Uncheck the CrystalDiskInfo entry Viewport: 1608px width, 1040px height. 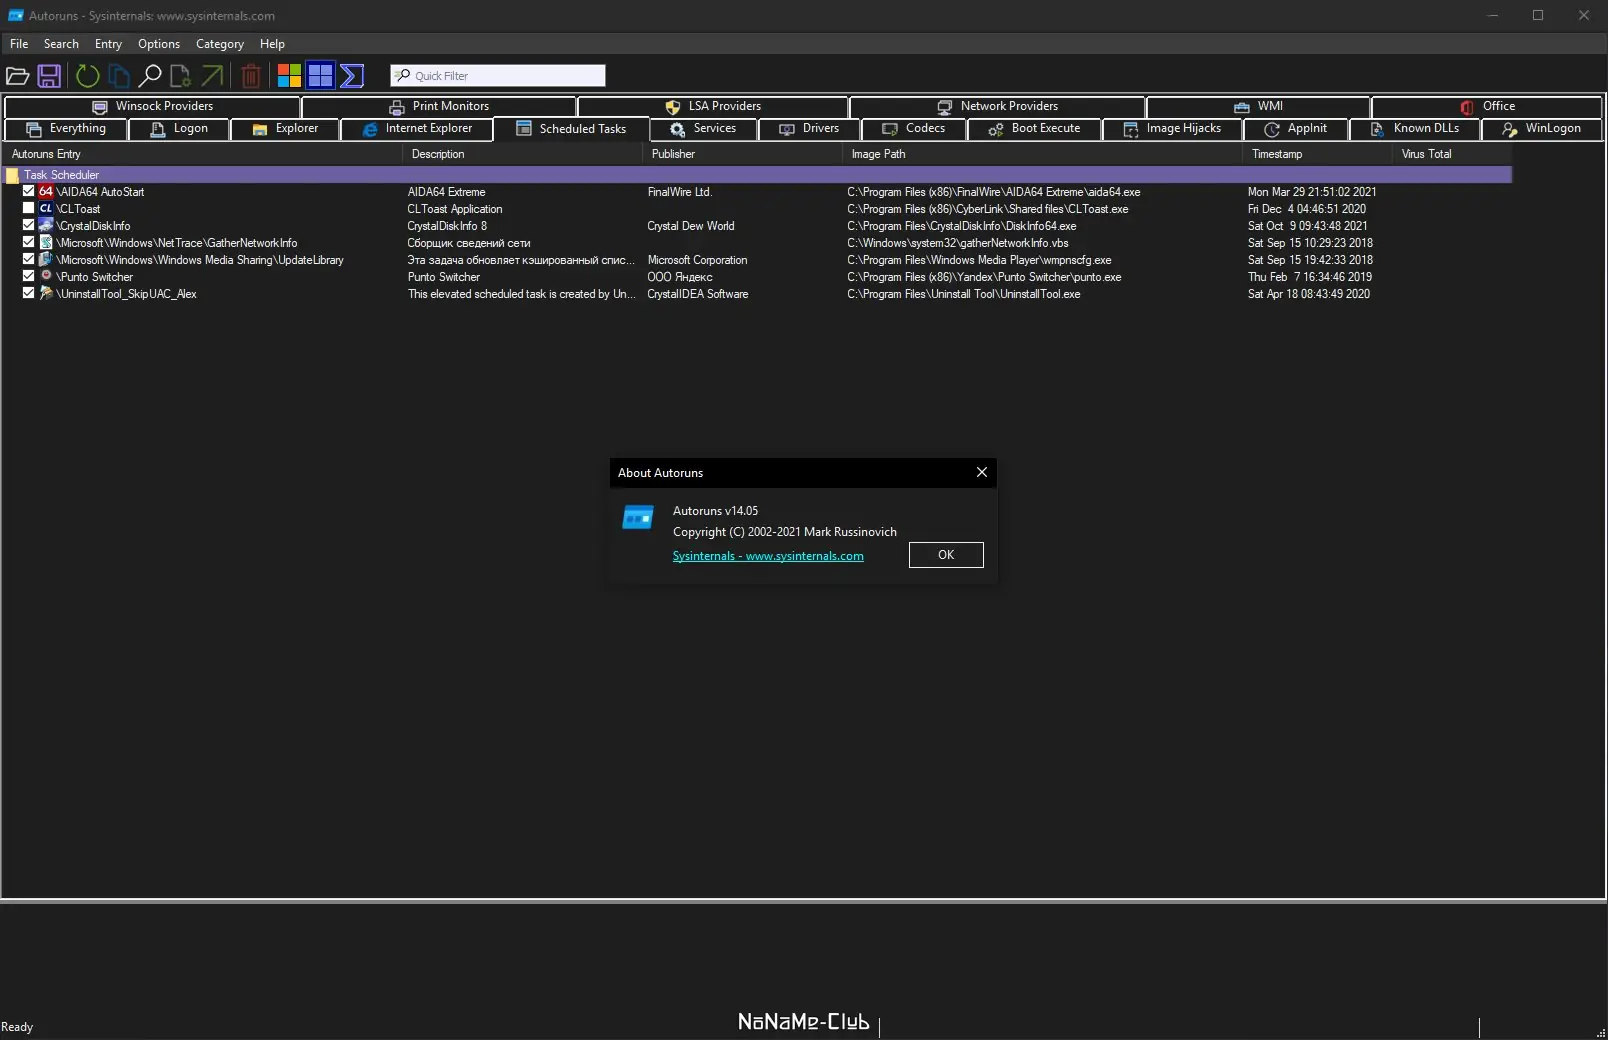(x=29, y=225)
